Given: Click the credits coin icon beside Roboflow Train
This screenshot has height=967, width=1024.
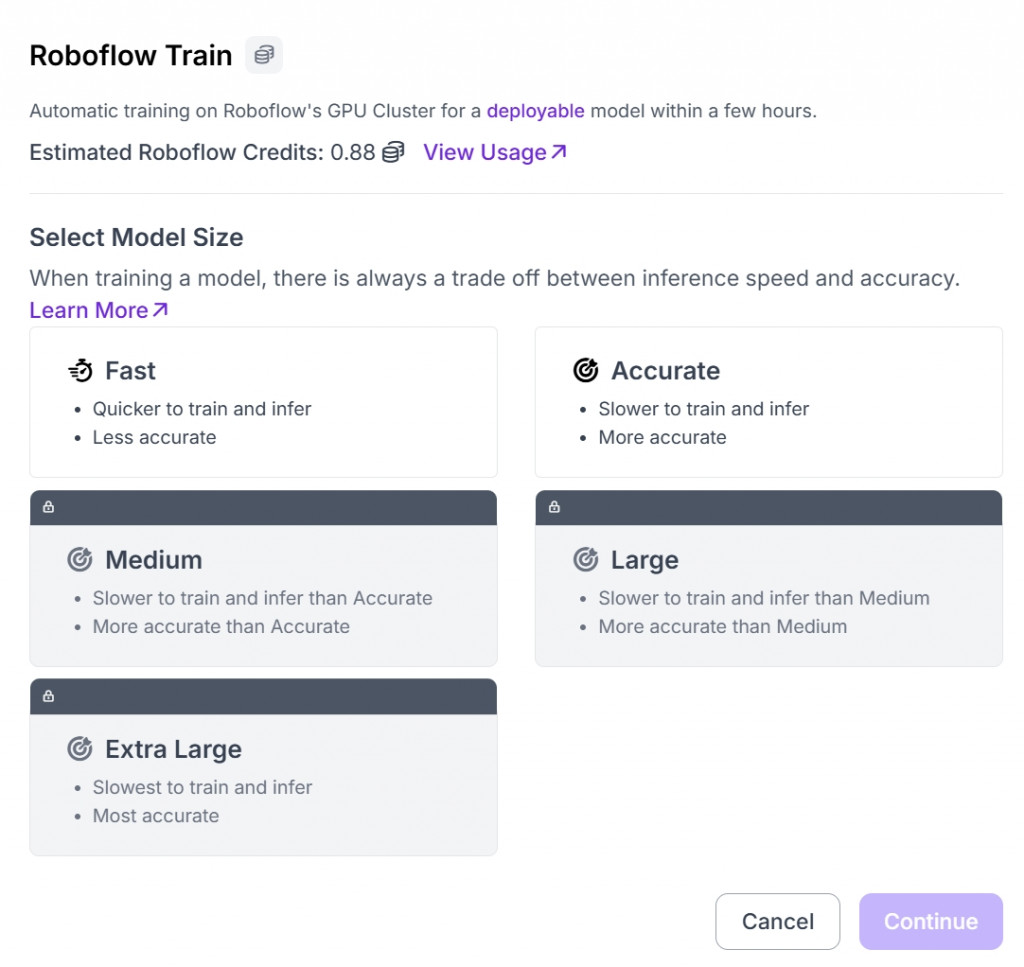Looking at the screenshot, I should (x=264, y=54).
